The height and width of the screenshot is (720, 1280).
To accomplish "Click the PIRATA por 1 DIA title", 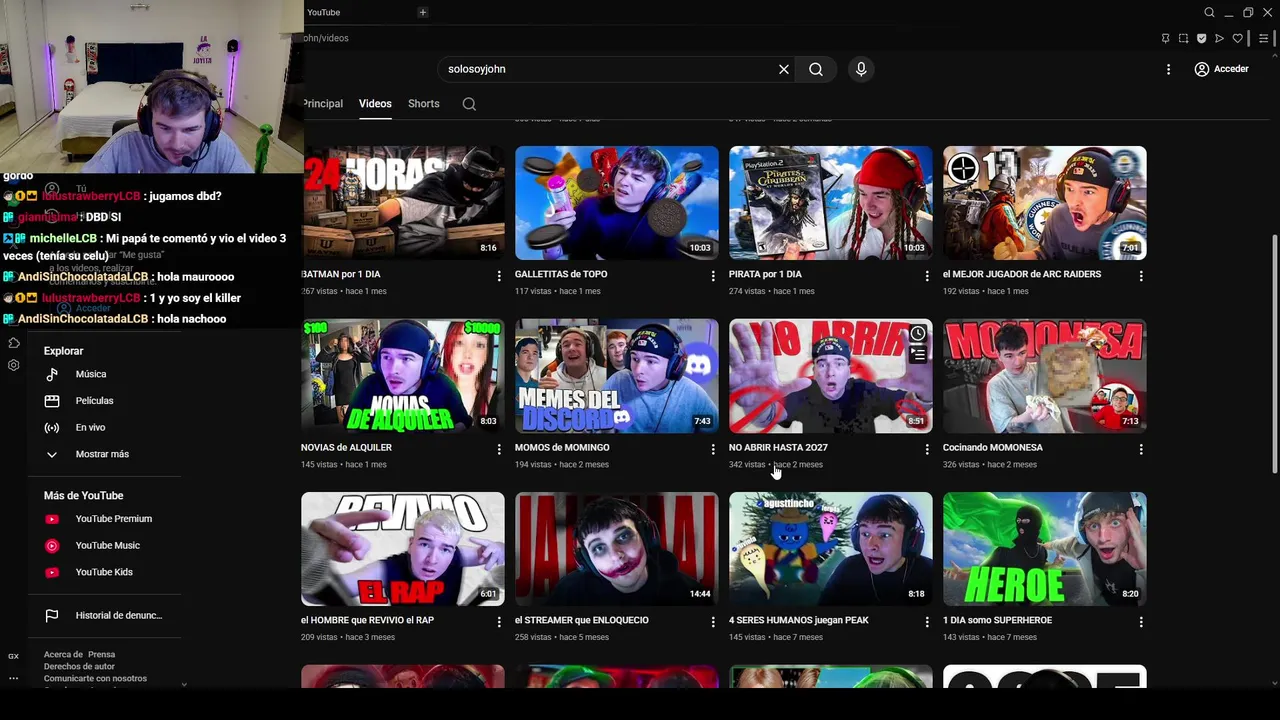I will click(x=765, y=274).
